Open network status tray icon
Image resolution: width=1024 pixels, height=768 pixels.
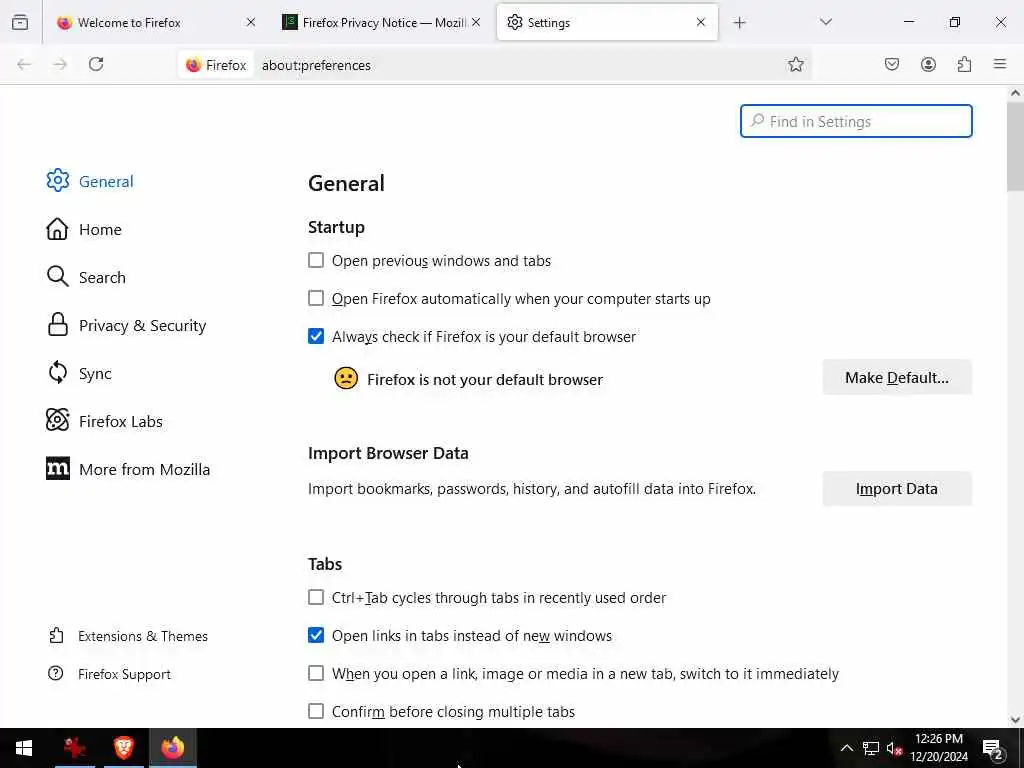tap(871, 748)
